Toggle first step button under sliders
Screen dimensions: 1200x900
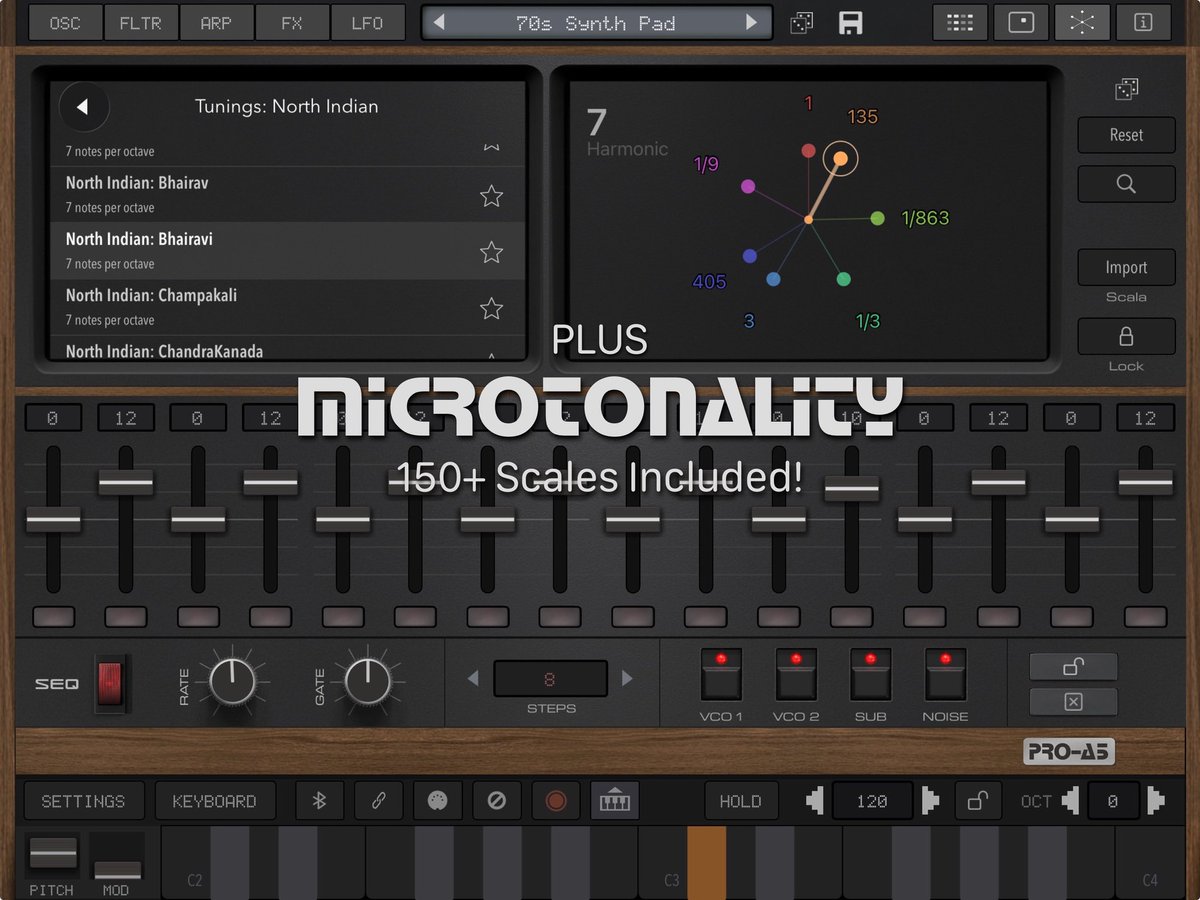[x=53, y=617]
